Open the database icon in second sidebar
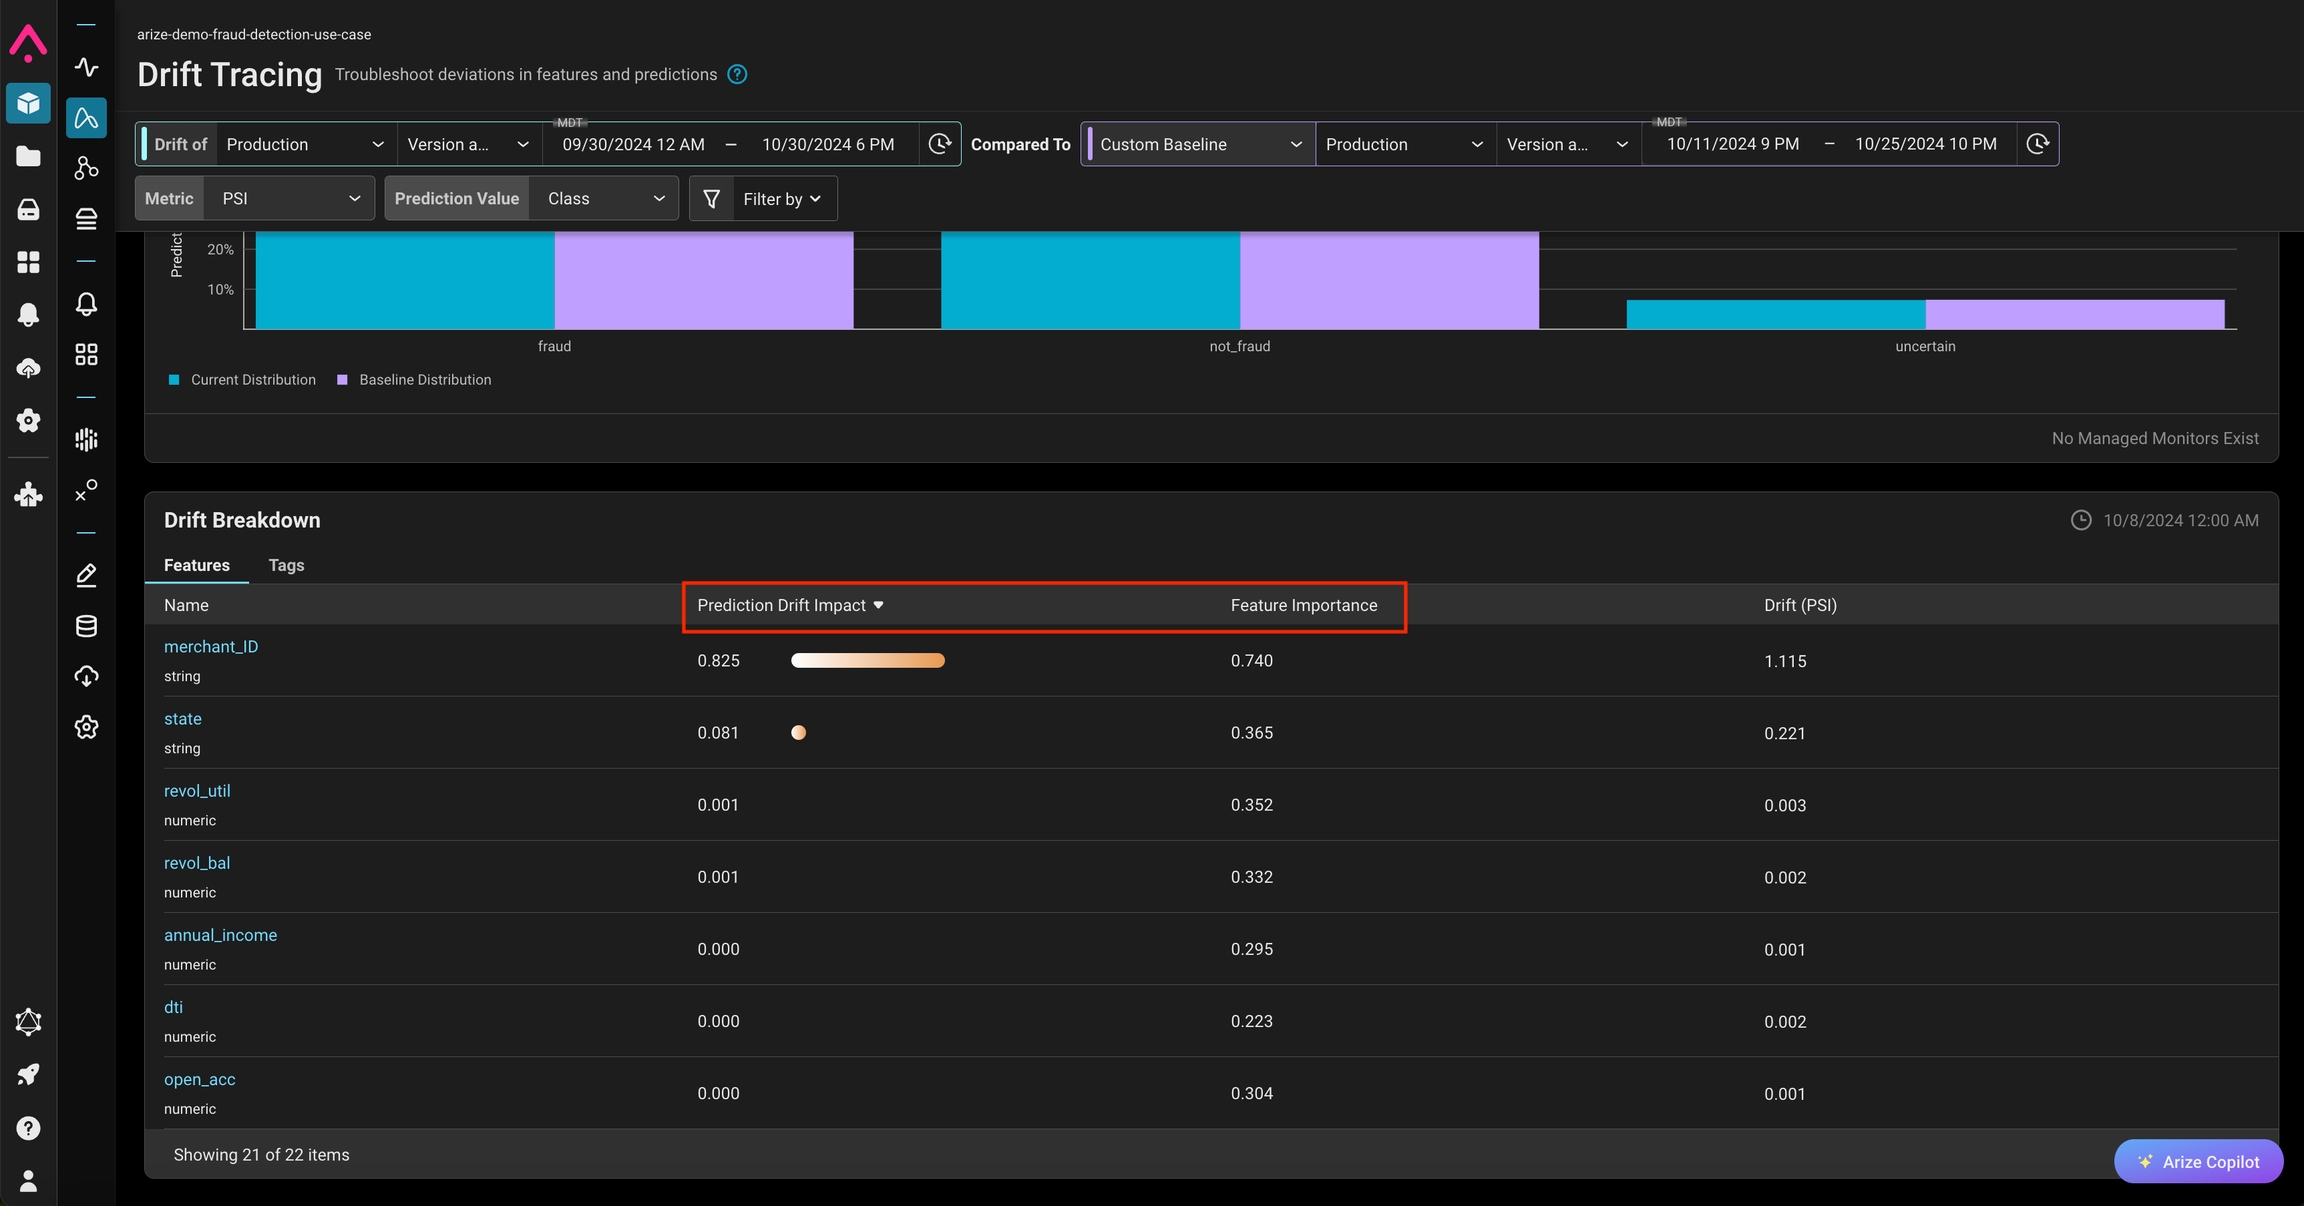2304x1206 pixels. pyautogui.click(x=87, y=626)
